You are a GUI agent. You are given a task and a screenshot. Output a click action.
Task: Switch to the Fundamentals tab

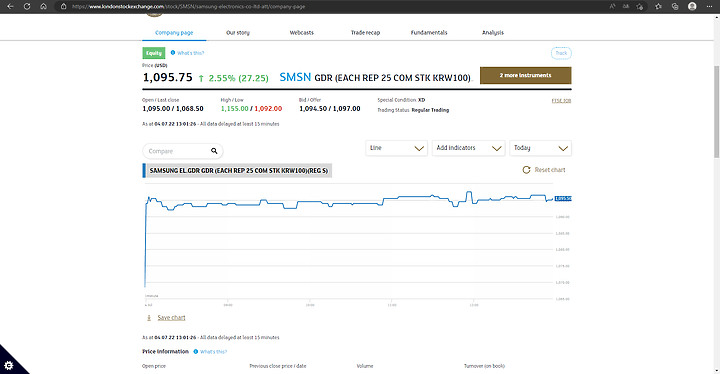[x=429, y=33]
